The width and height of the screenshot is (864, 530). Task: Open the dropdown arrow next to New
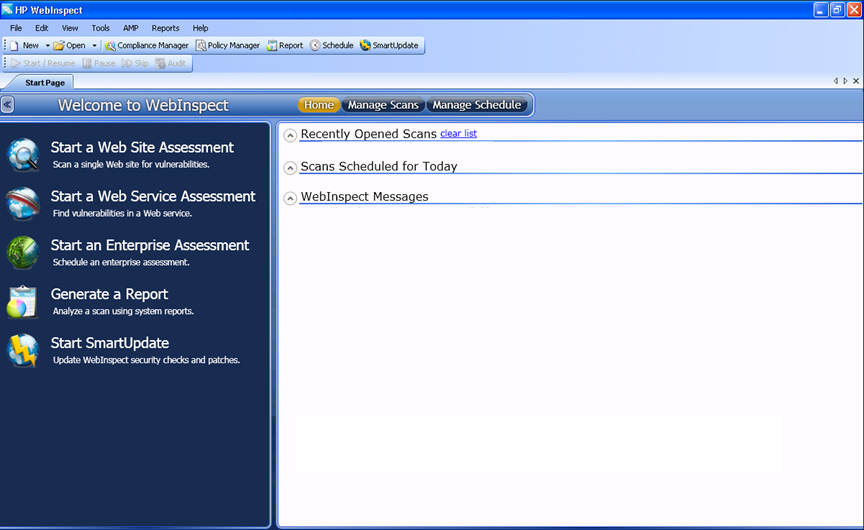[47, 46]
